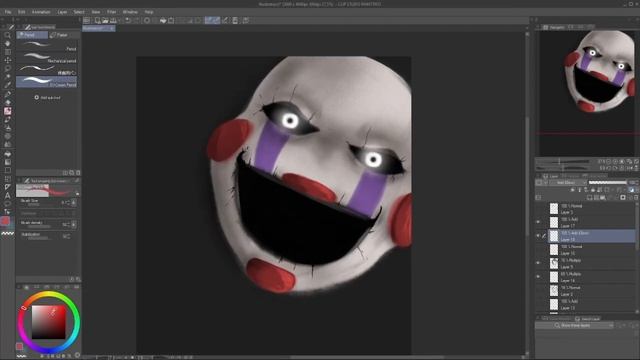Click Add sub tool button
The height and width of the screenshot is (360, 640).
[47, 98]
